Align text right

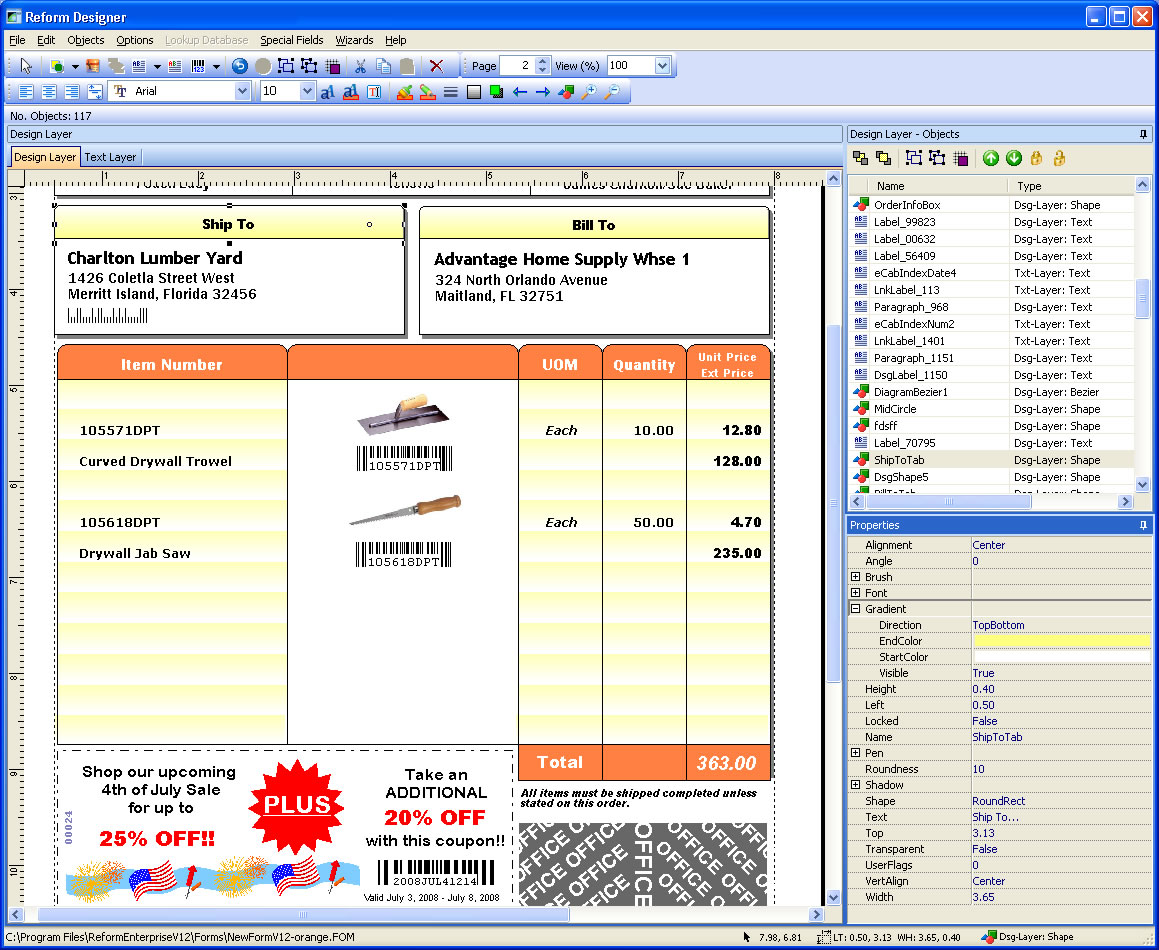point(72,92)
